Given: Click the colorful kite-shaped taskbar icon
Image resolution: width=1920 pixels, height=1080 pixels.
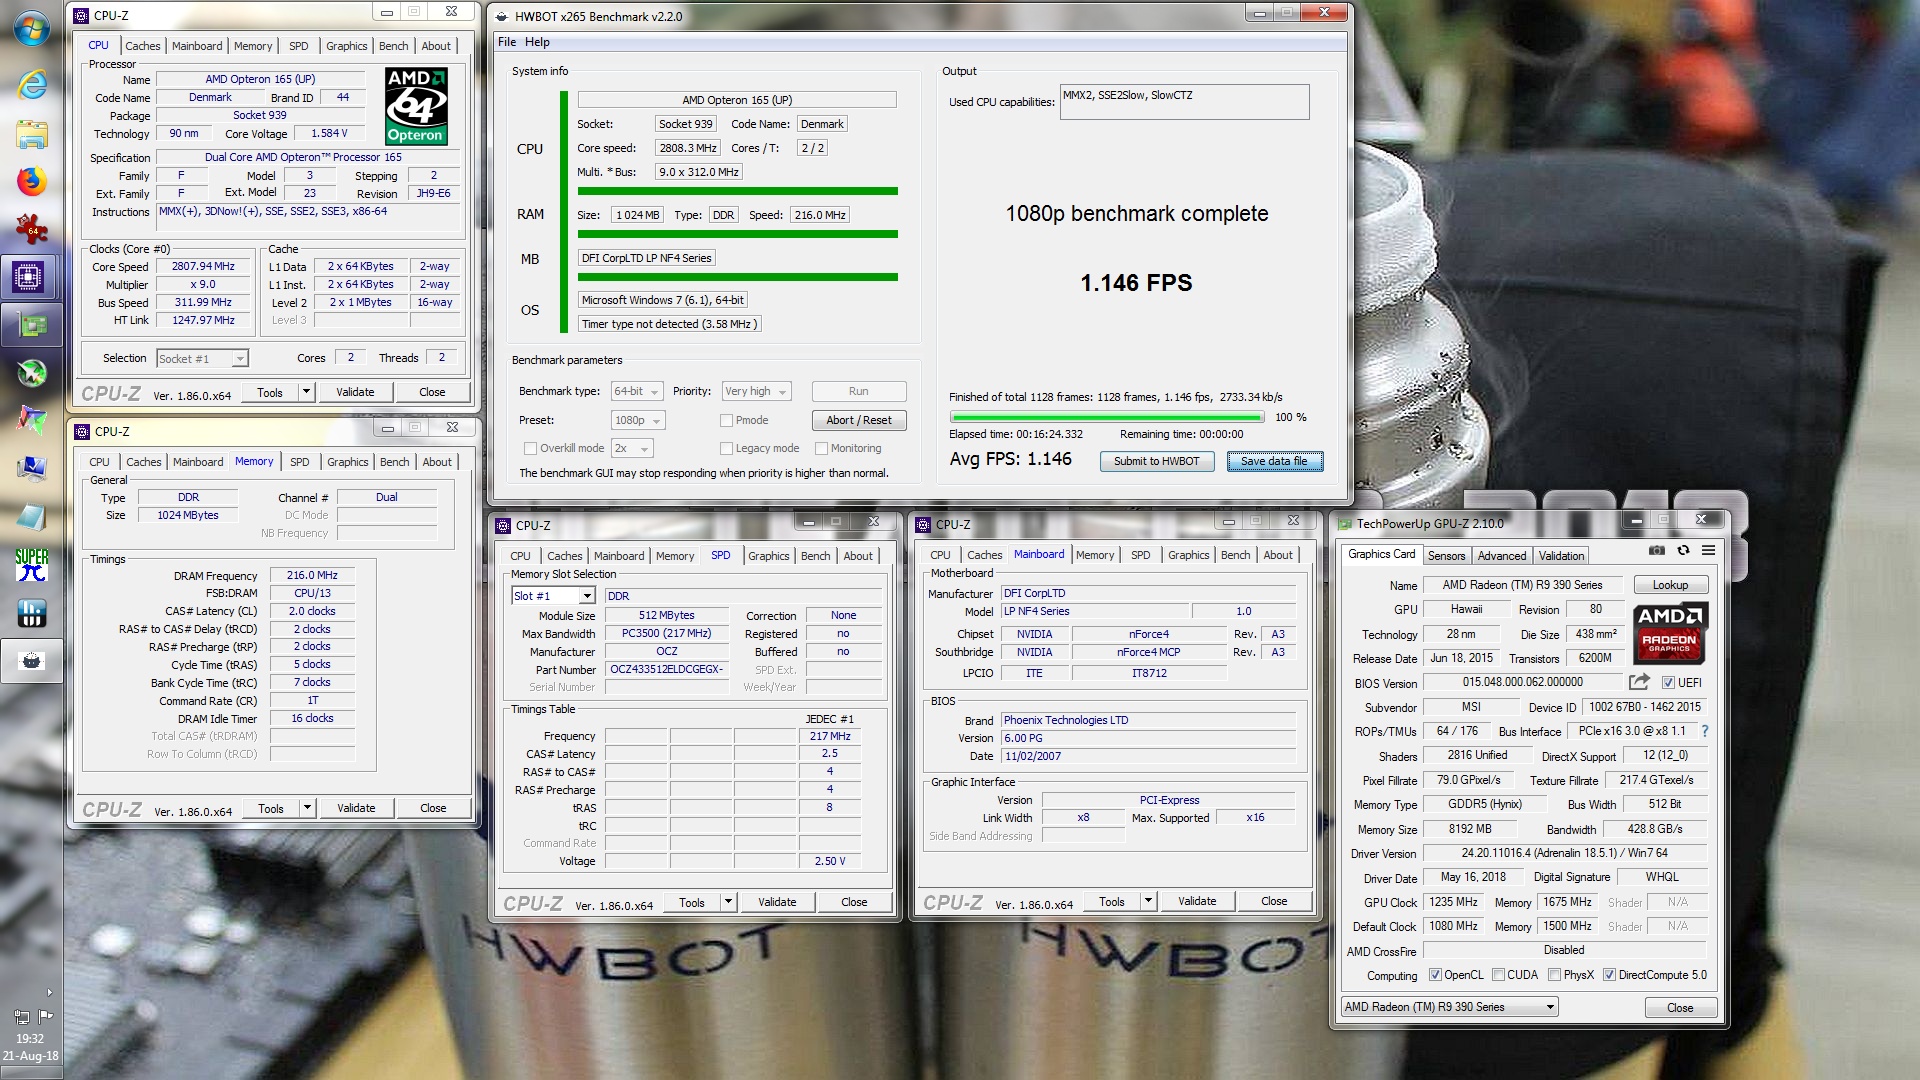Looking at the screenshot, I should coord(32,420).
